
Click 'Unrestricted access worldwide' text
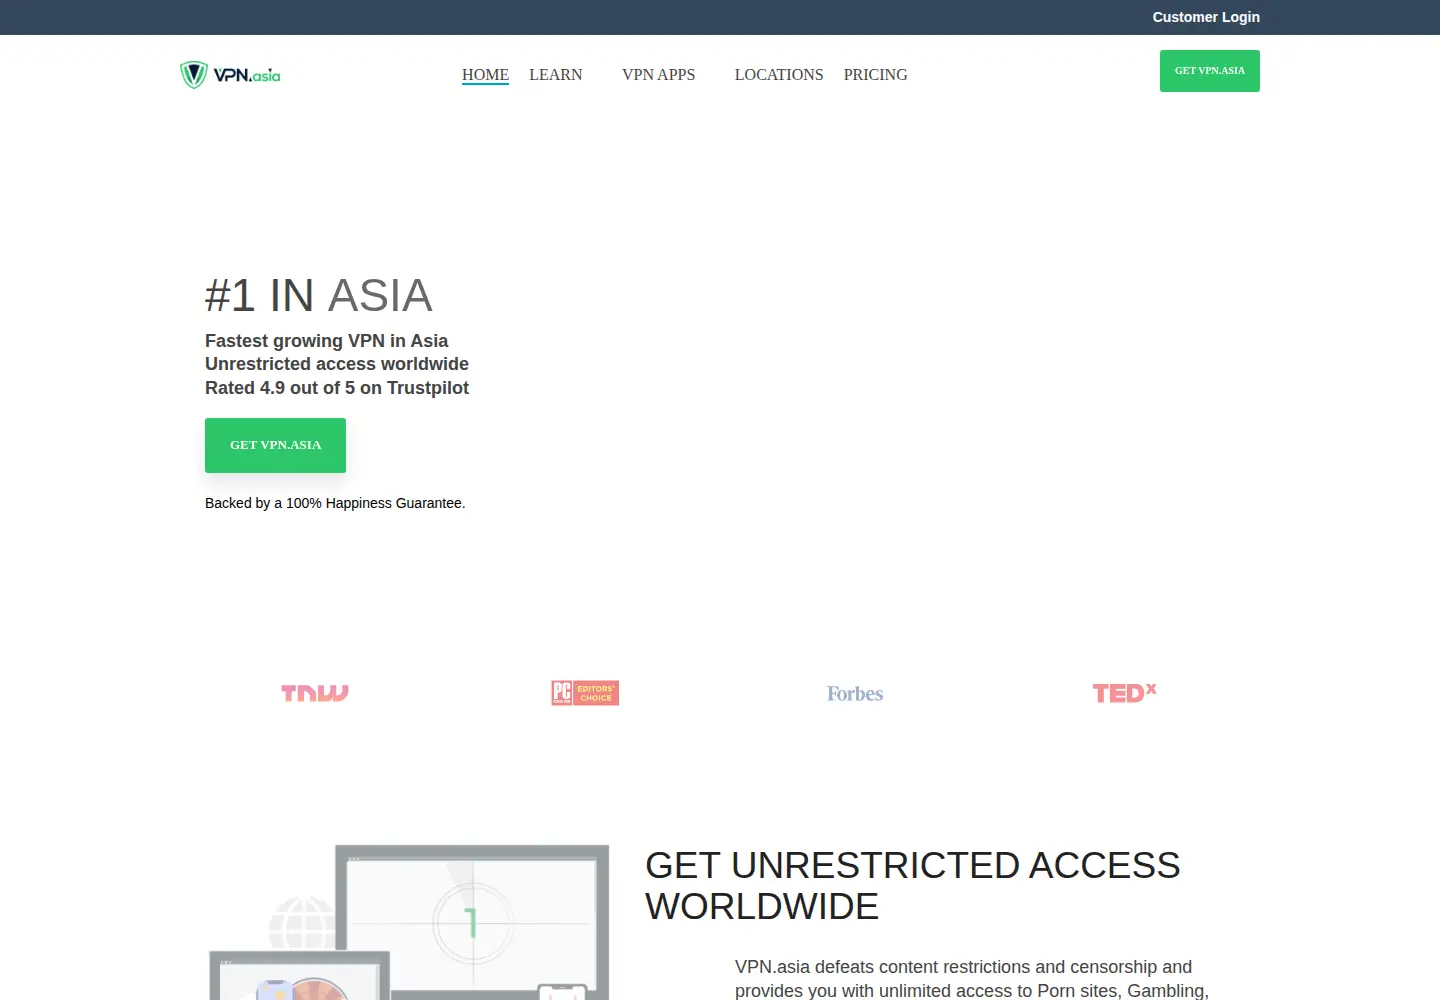[337, 364]
